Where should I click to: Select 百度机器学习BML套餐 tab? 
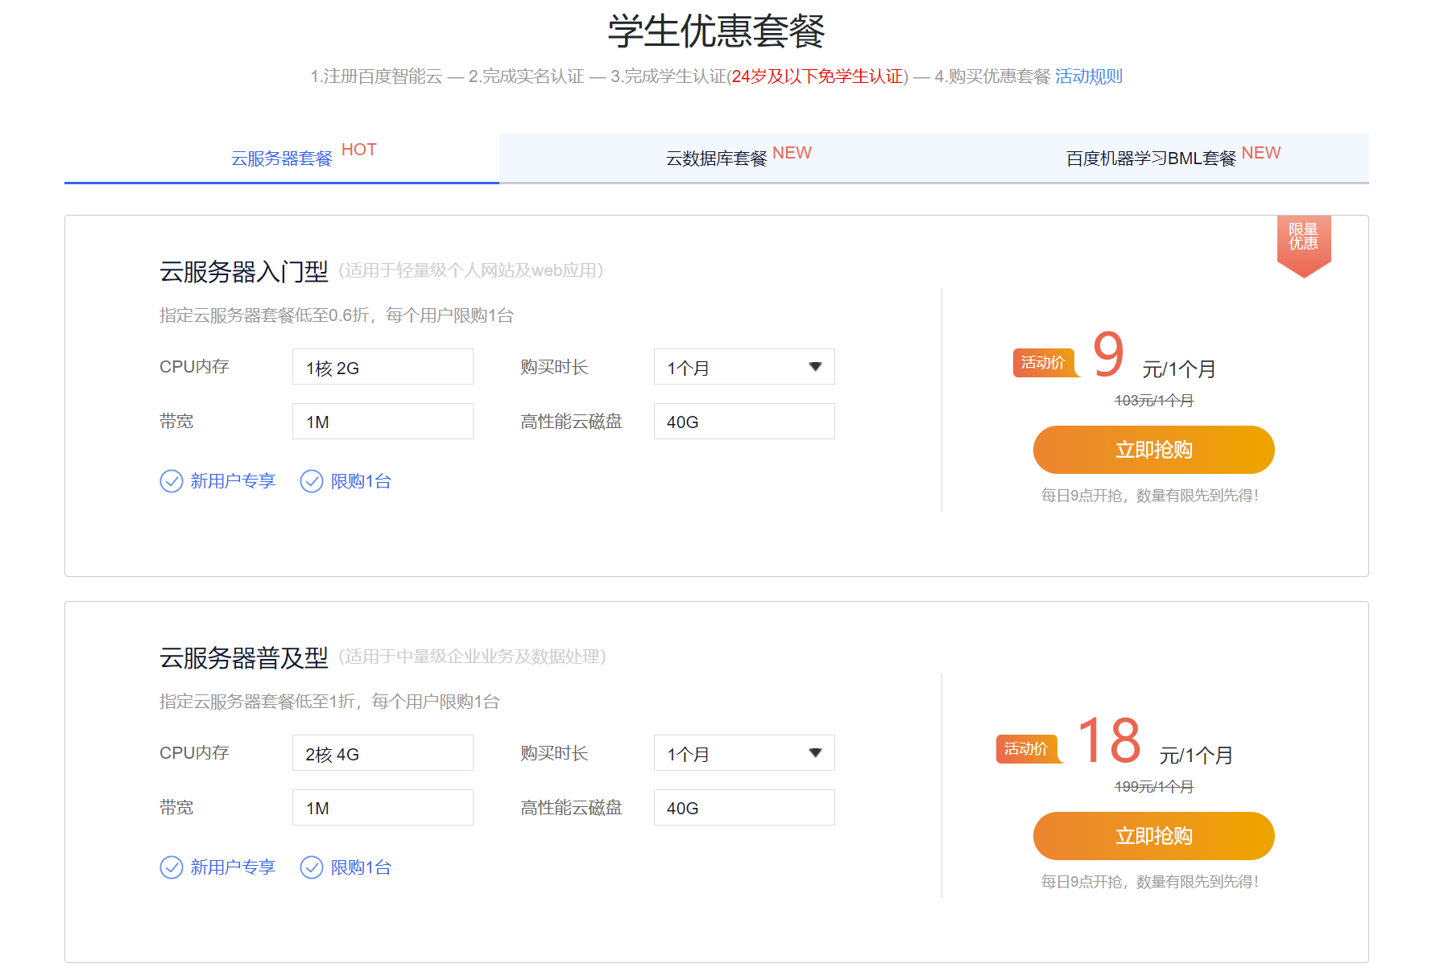pyautogui.click(x=1151, y=159)
